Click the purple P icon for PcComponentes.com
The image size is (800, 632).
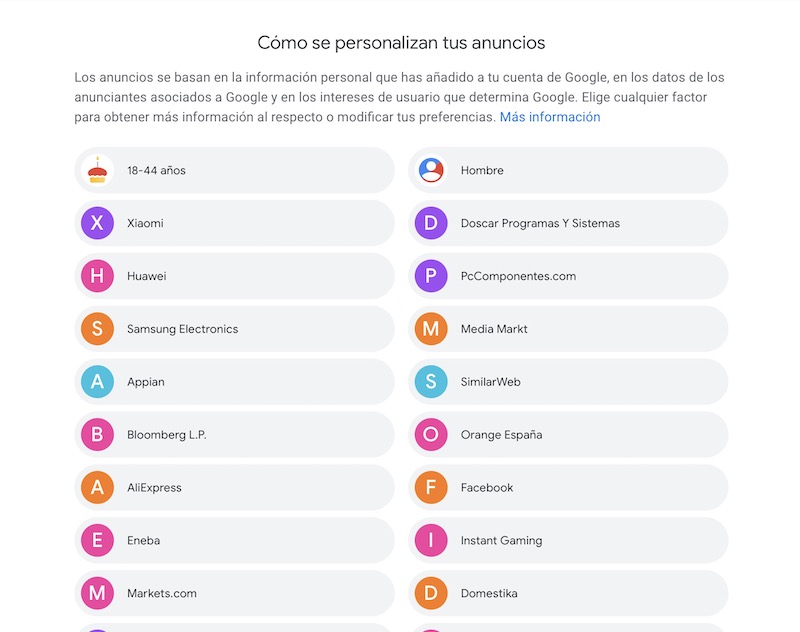click(x=431, y=276)
